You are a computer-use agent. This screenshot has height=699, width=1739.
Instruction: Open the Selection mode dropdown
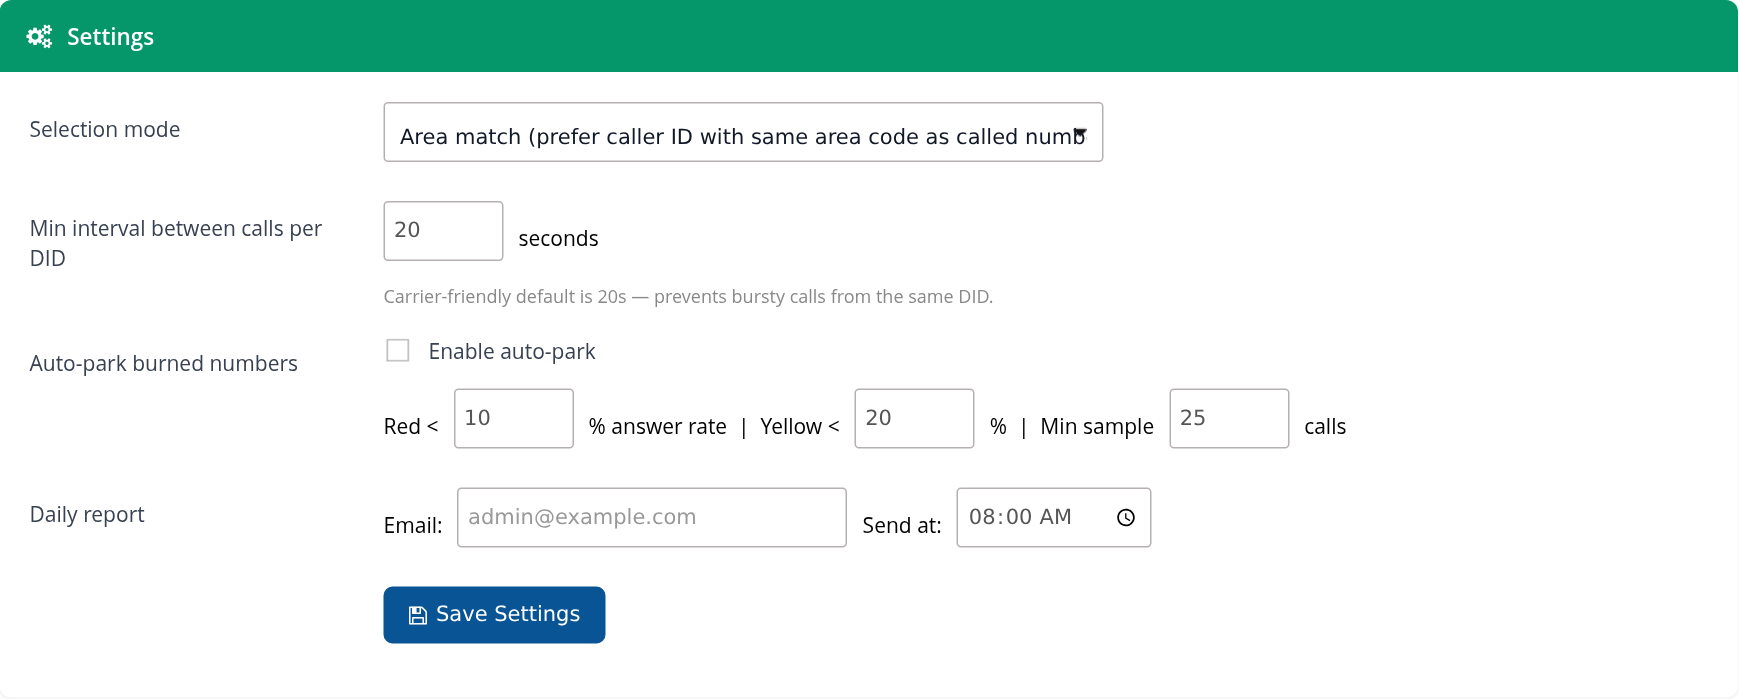tap(743, 132)
